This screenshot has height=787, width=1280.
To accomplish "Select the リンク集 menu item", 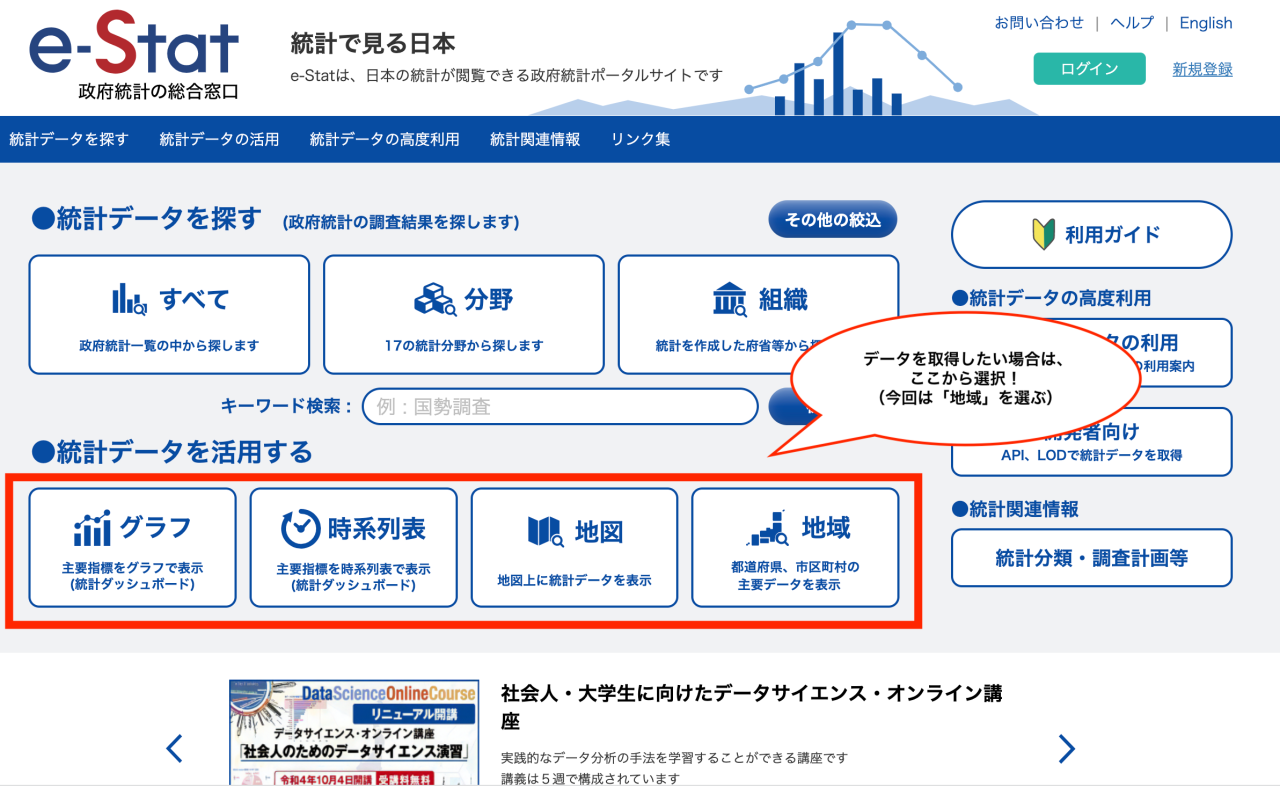I will coord(639,139).
